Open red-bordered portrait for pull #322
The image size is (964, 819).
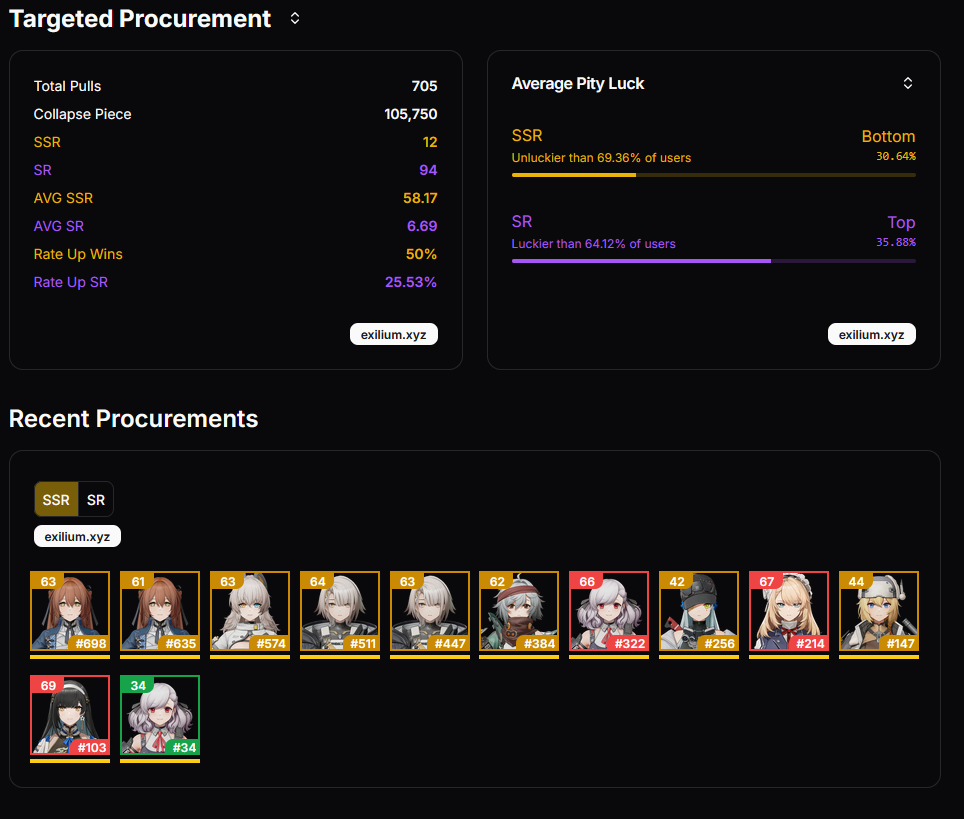click(609, 611)
